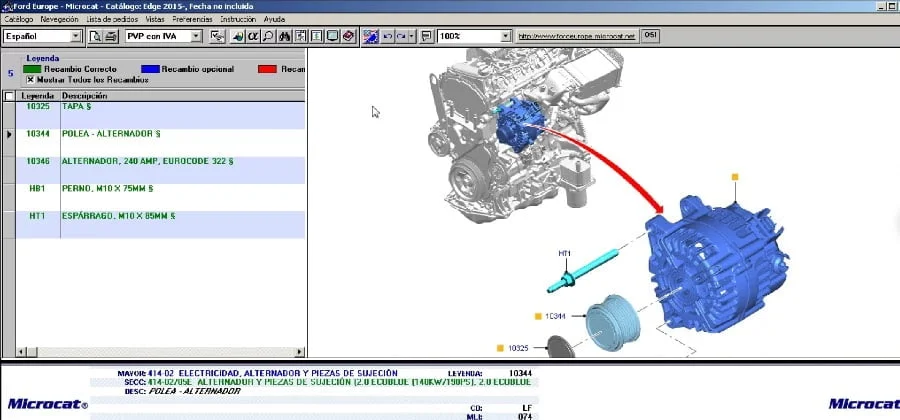Open the Preferencias menu
The width and height of the screenshot is (900, 420).
coord(192,19)
